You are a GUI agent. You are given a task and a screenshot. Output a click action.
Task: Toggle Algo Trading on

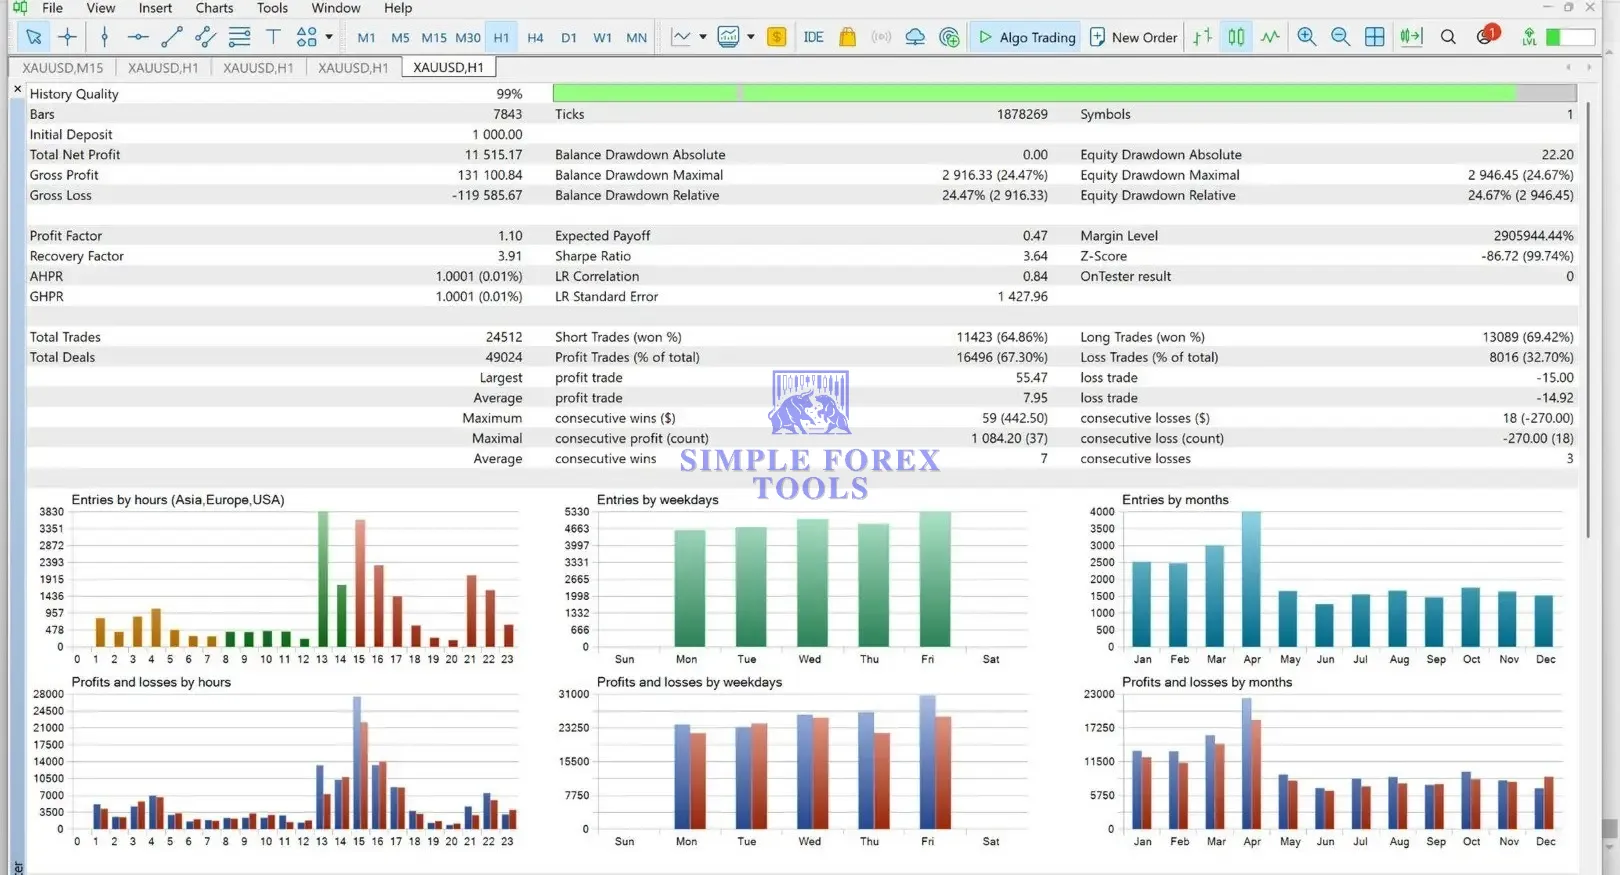click(x=1027, y=37)
